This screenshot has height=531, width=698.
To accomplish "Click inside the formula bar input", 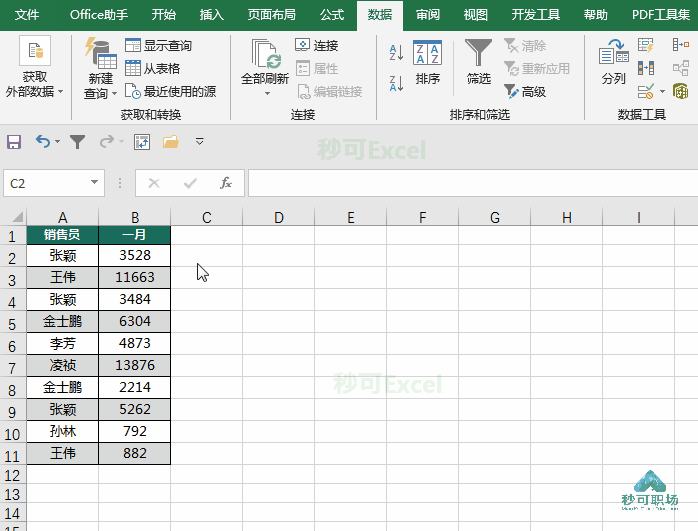I will coord(473,183).
